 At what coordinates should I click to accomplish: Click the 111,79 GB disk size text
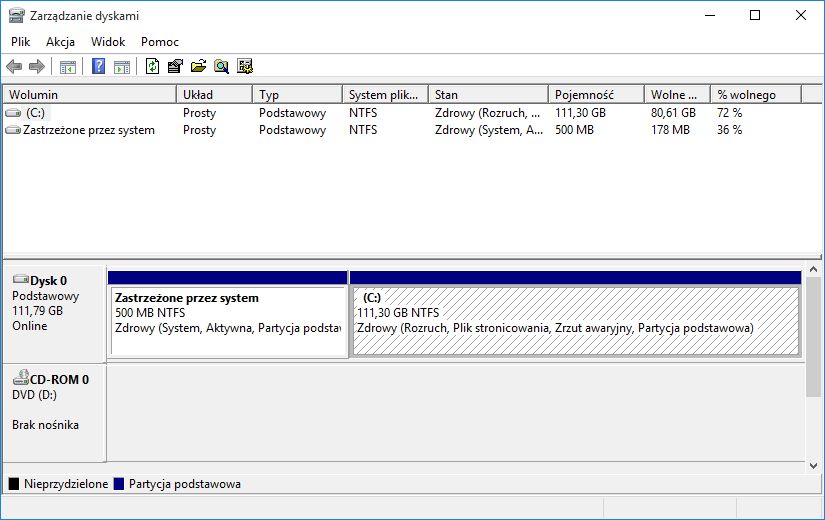coord(37,311)
